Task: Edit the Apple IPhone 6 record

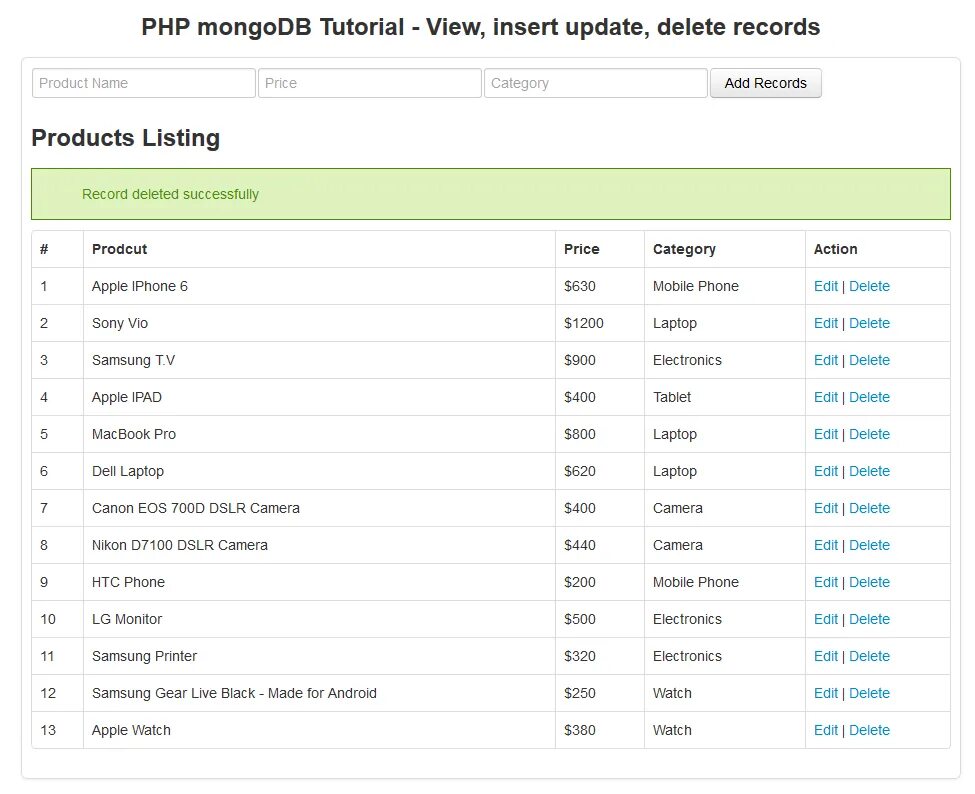Action: pos(826,286)
